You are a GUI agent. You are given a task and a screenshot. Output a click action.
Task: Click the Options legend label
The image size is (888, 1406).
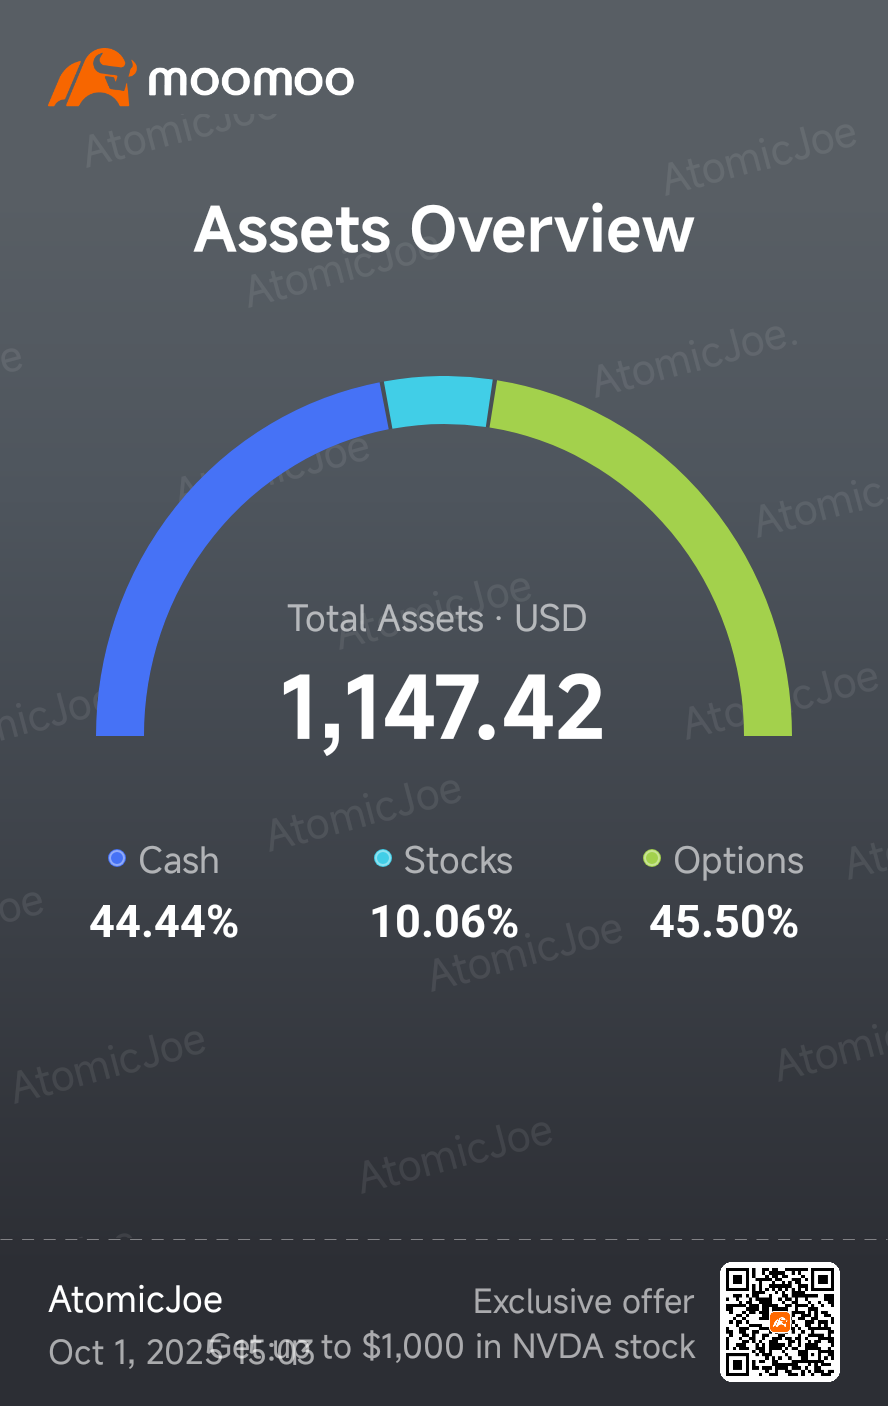point(738,861)
